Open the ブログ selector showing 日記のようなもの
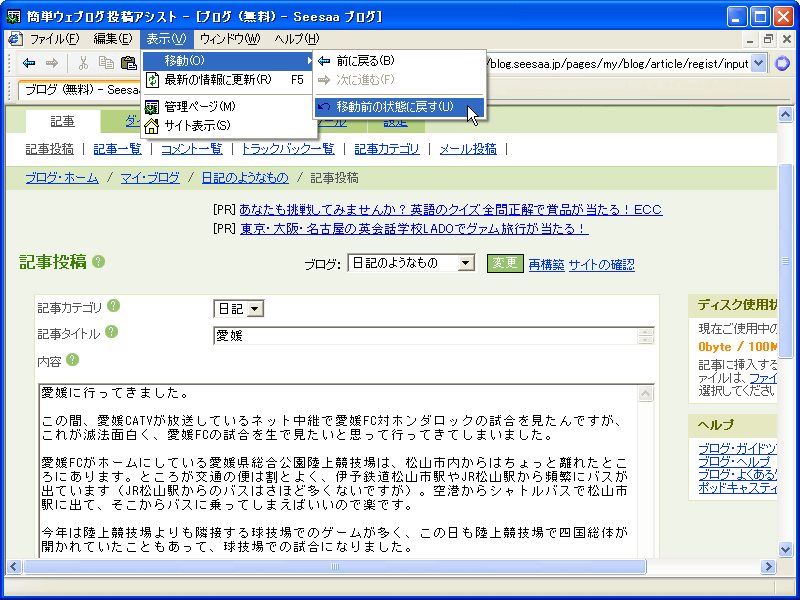Image resolution: width=800 pixels, height=600 pixels. click(x=411, y=263)
